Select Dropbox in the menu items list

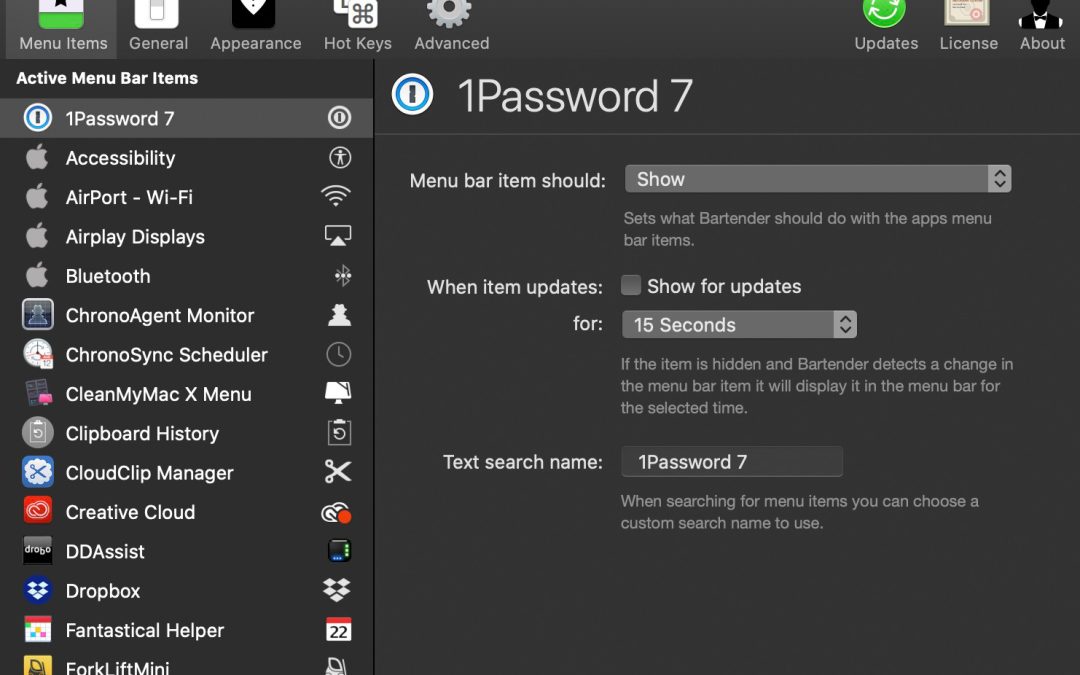point(103,591)
